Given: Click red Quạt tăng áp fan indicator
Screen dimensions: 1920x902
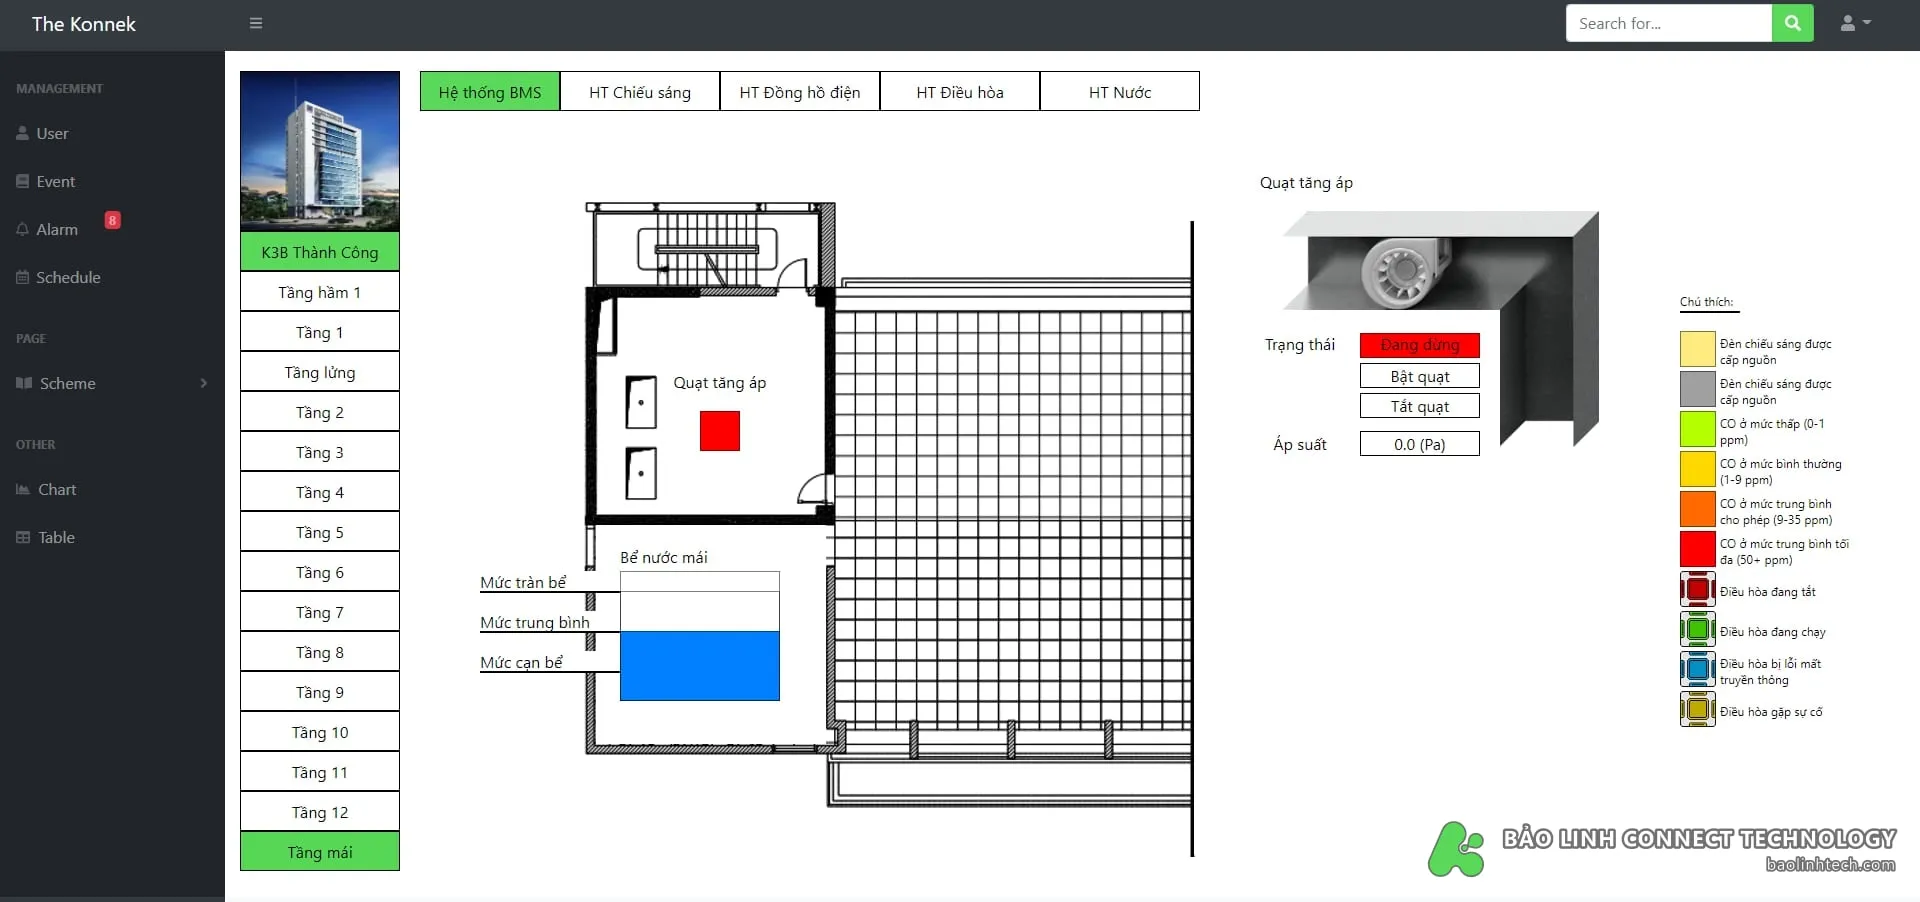Looking at the screenshot, I should (720, 431).
